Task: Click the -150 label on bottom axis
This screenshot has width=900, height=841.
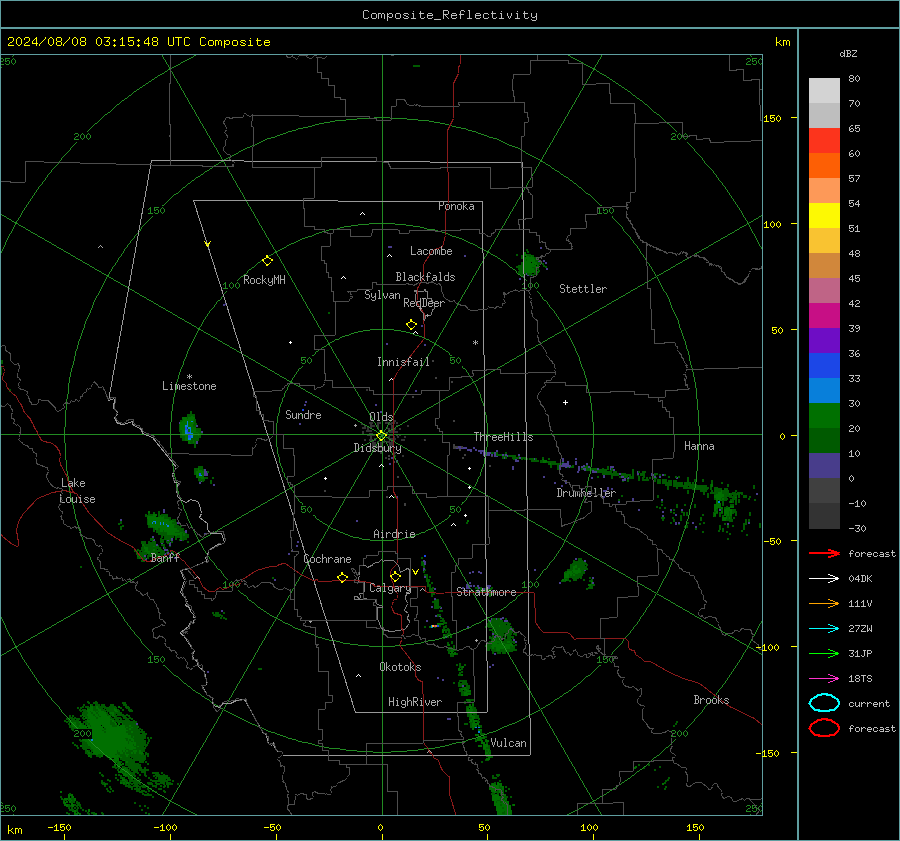Action: (x=60, y=827)
